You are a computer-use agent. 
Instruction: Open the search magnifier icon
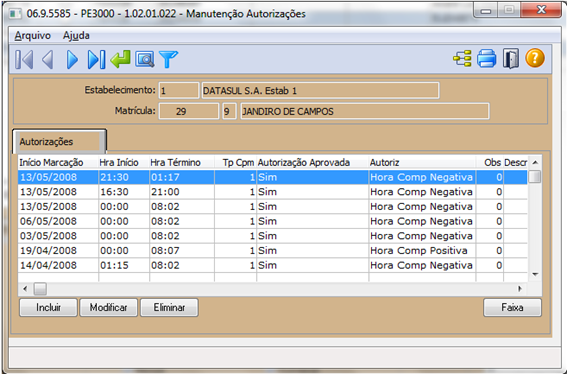point(145,59)
